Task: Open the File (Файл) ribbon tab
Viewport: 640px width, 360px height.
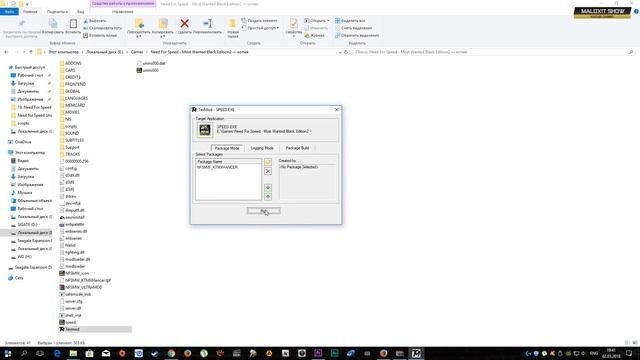Action: click(9, 12)
